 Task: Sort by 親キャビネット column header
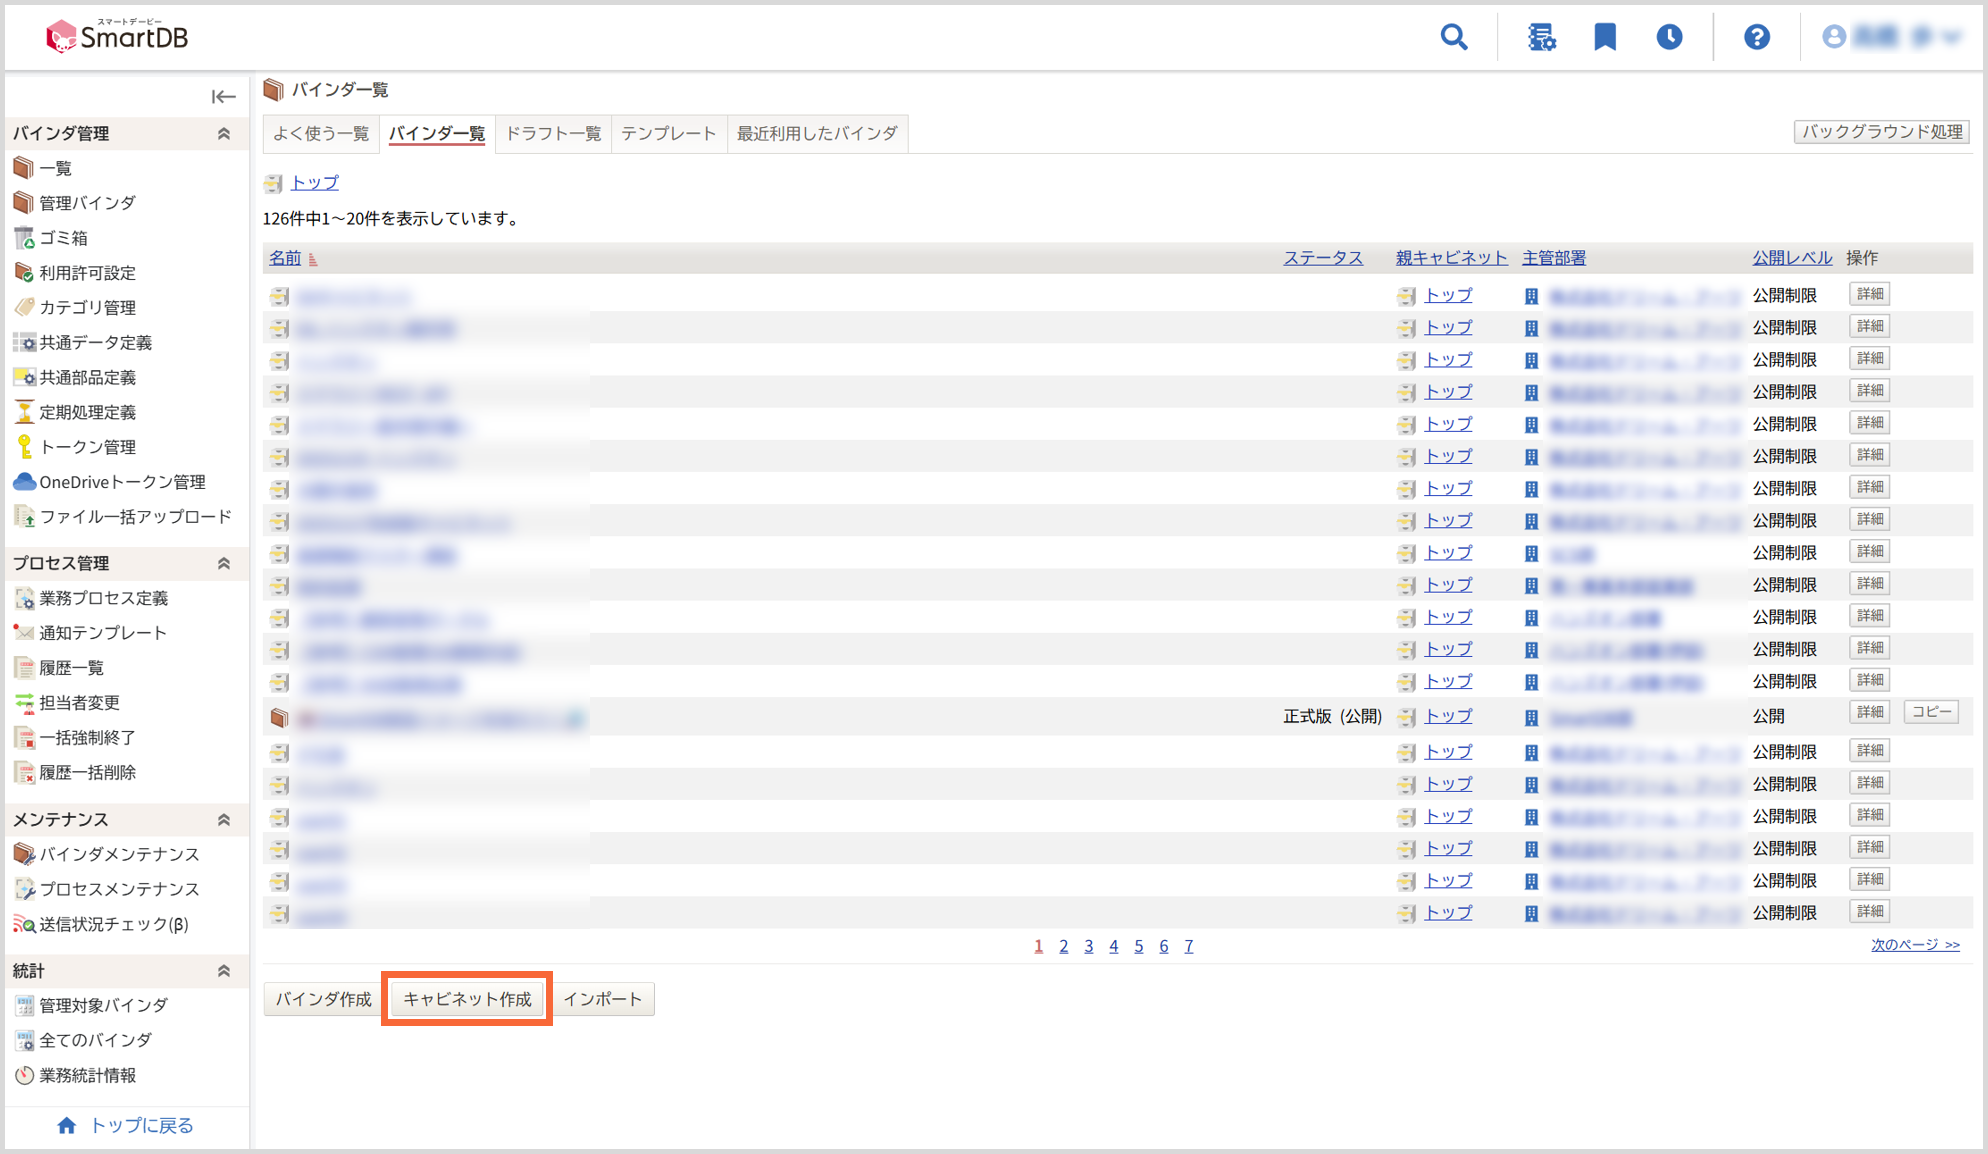pos(1451,258)
